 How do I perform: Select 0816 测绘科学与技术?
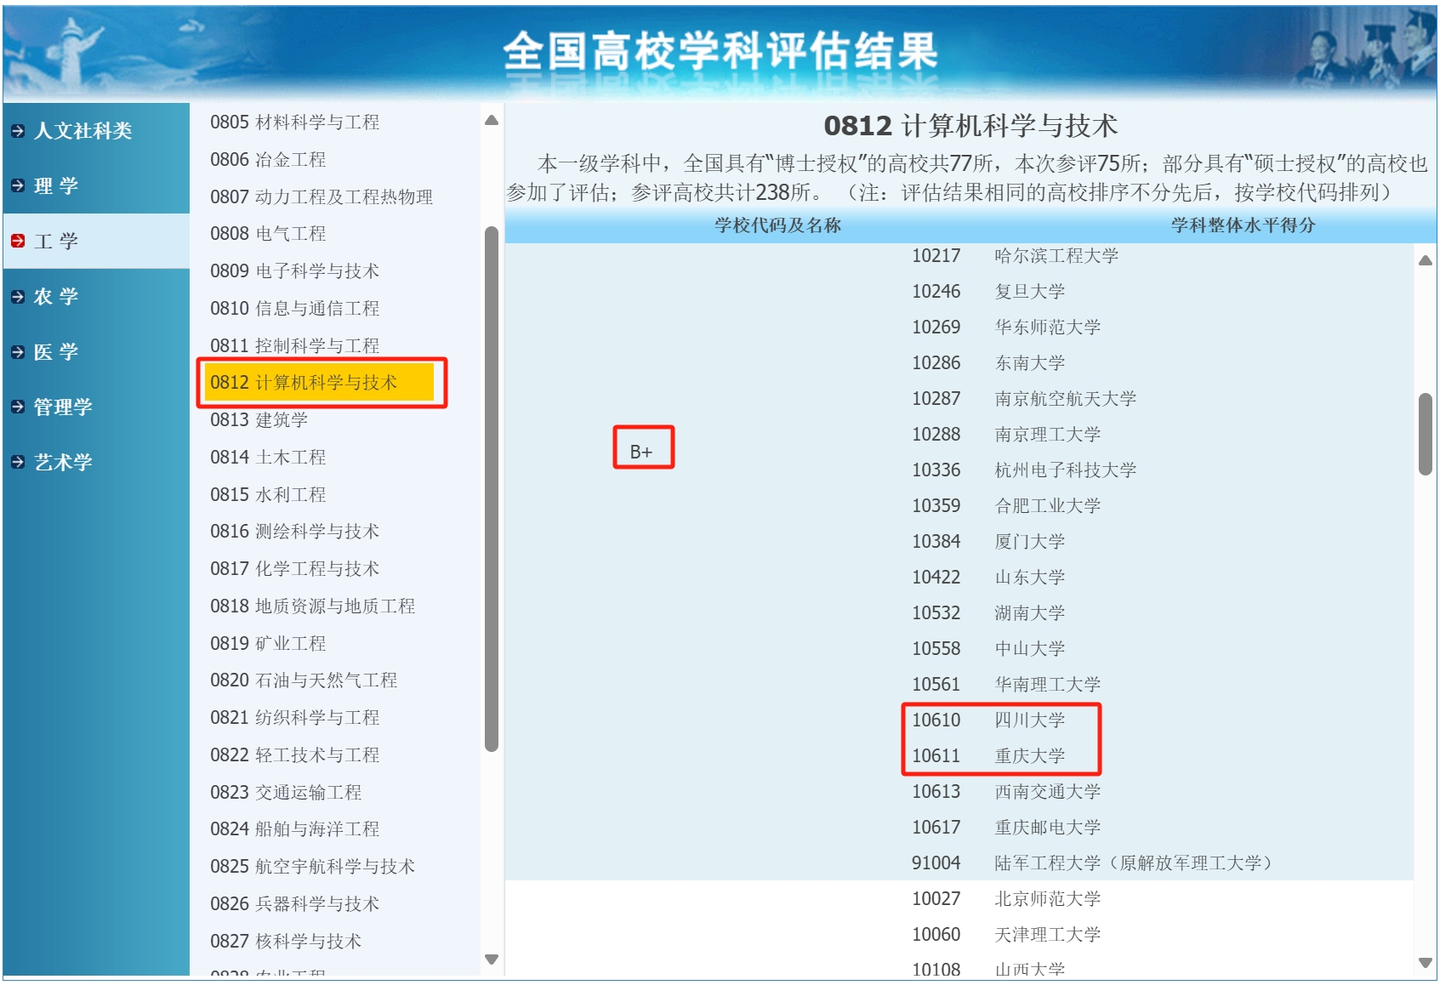(295, 532)
